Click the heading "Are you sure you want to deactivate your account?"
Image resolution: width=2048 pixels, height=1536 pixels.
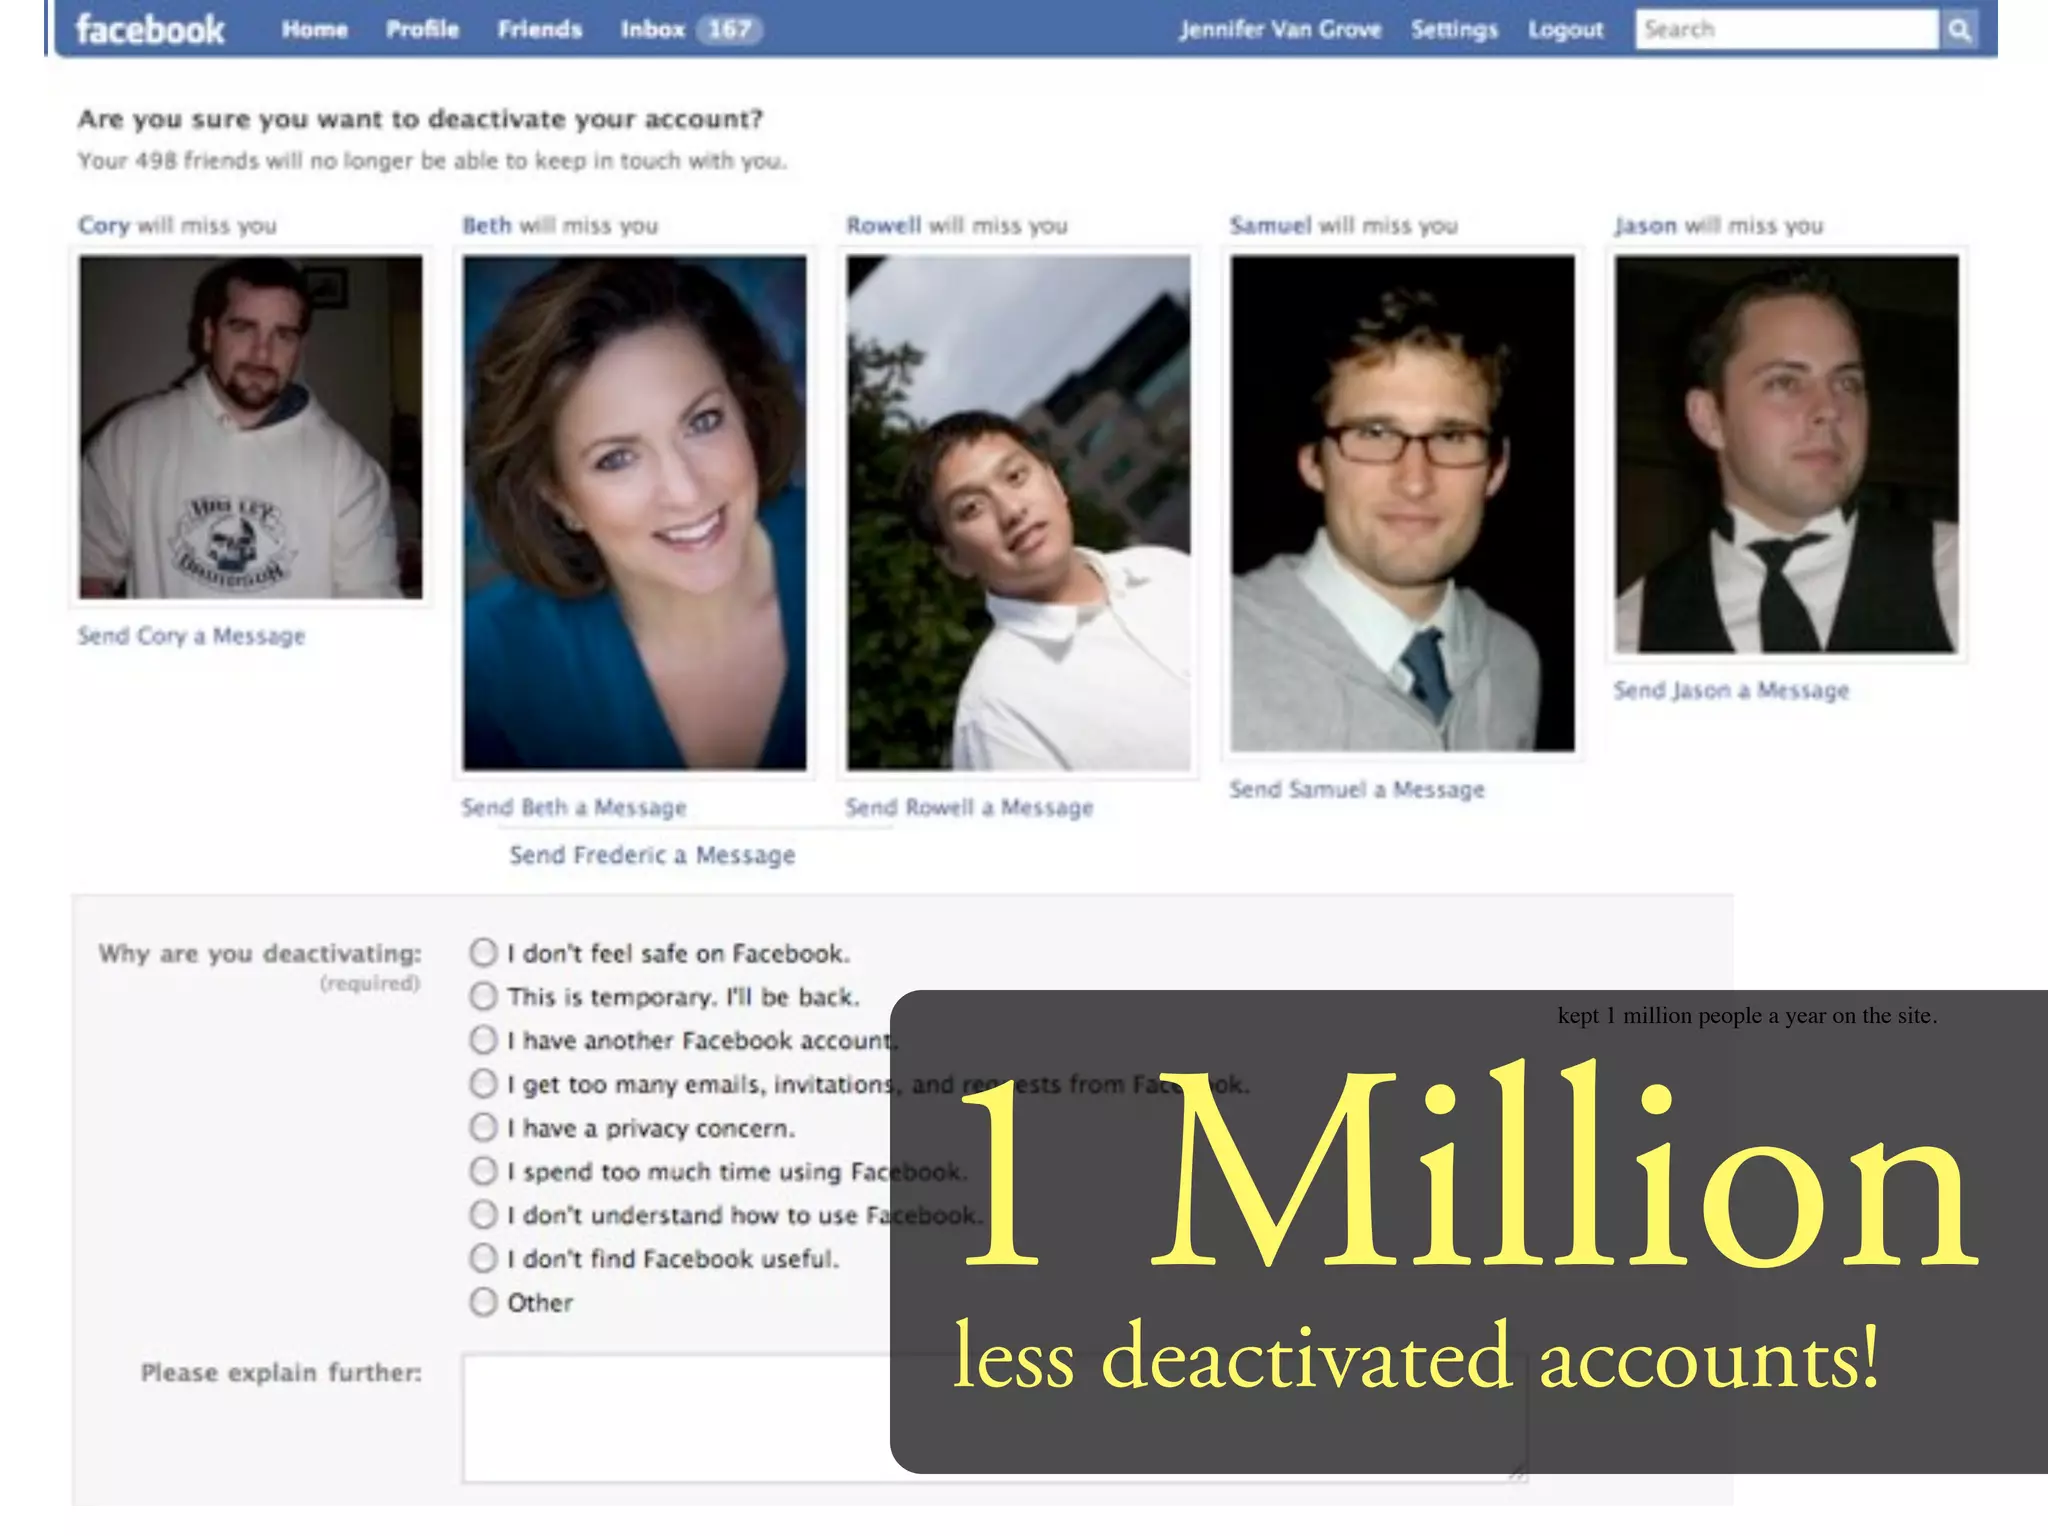point(420,119)
